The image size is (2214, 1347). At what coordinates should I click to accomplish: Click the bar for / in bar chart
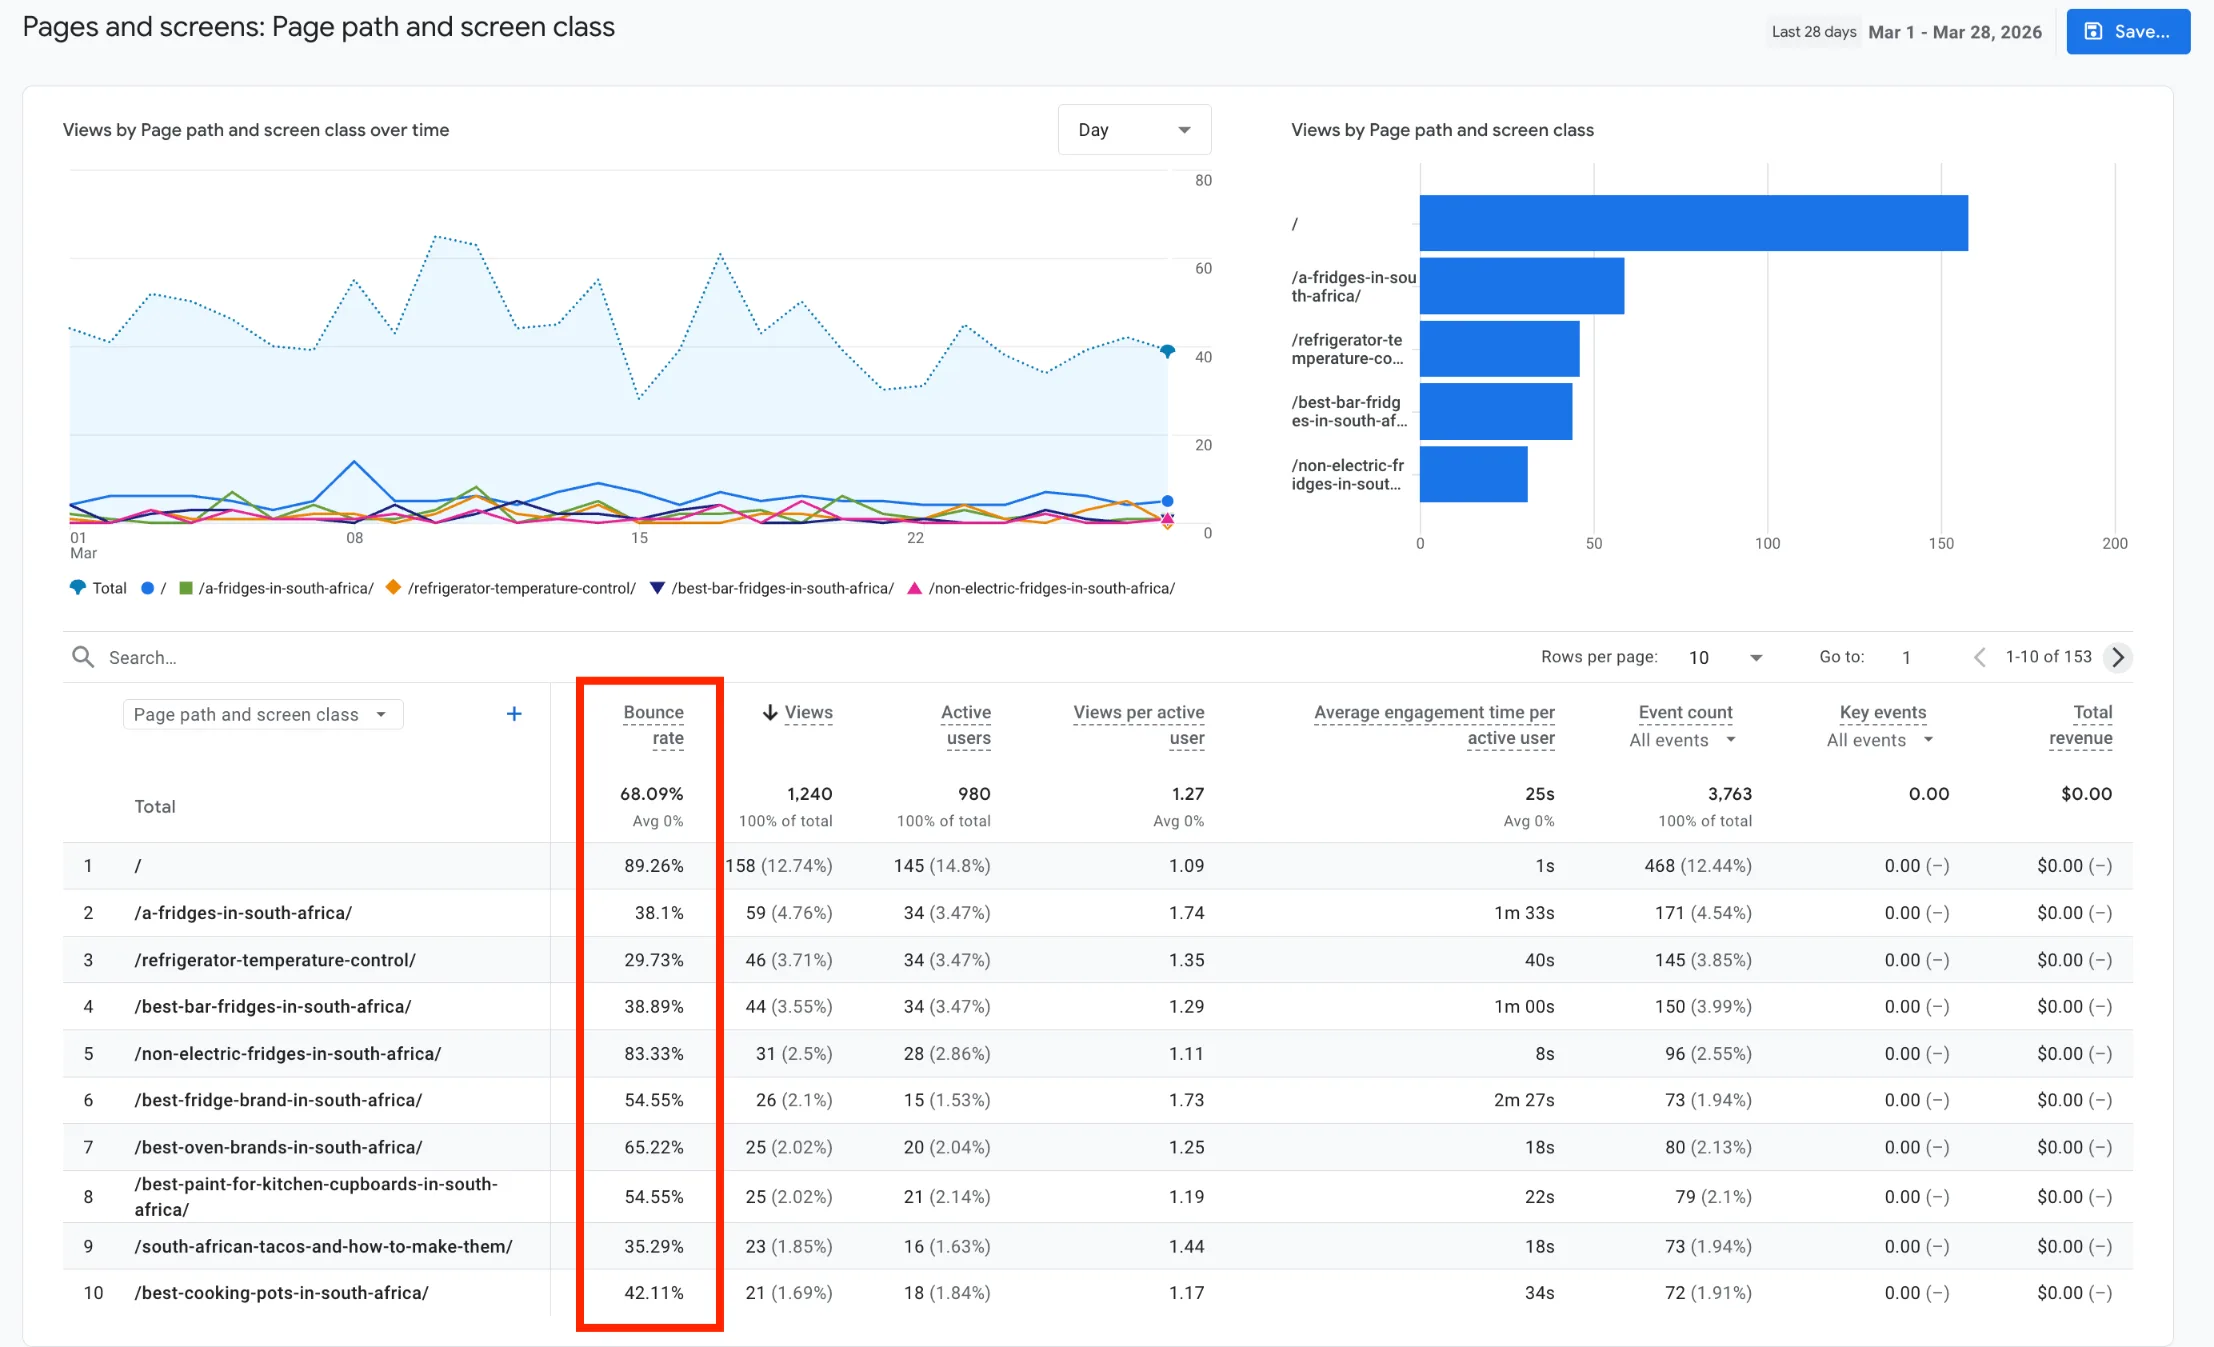[1693, 223]
